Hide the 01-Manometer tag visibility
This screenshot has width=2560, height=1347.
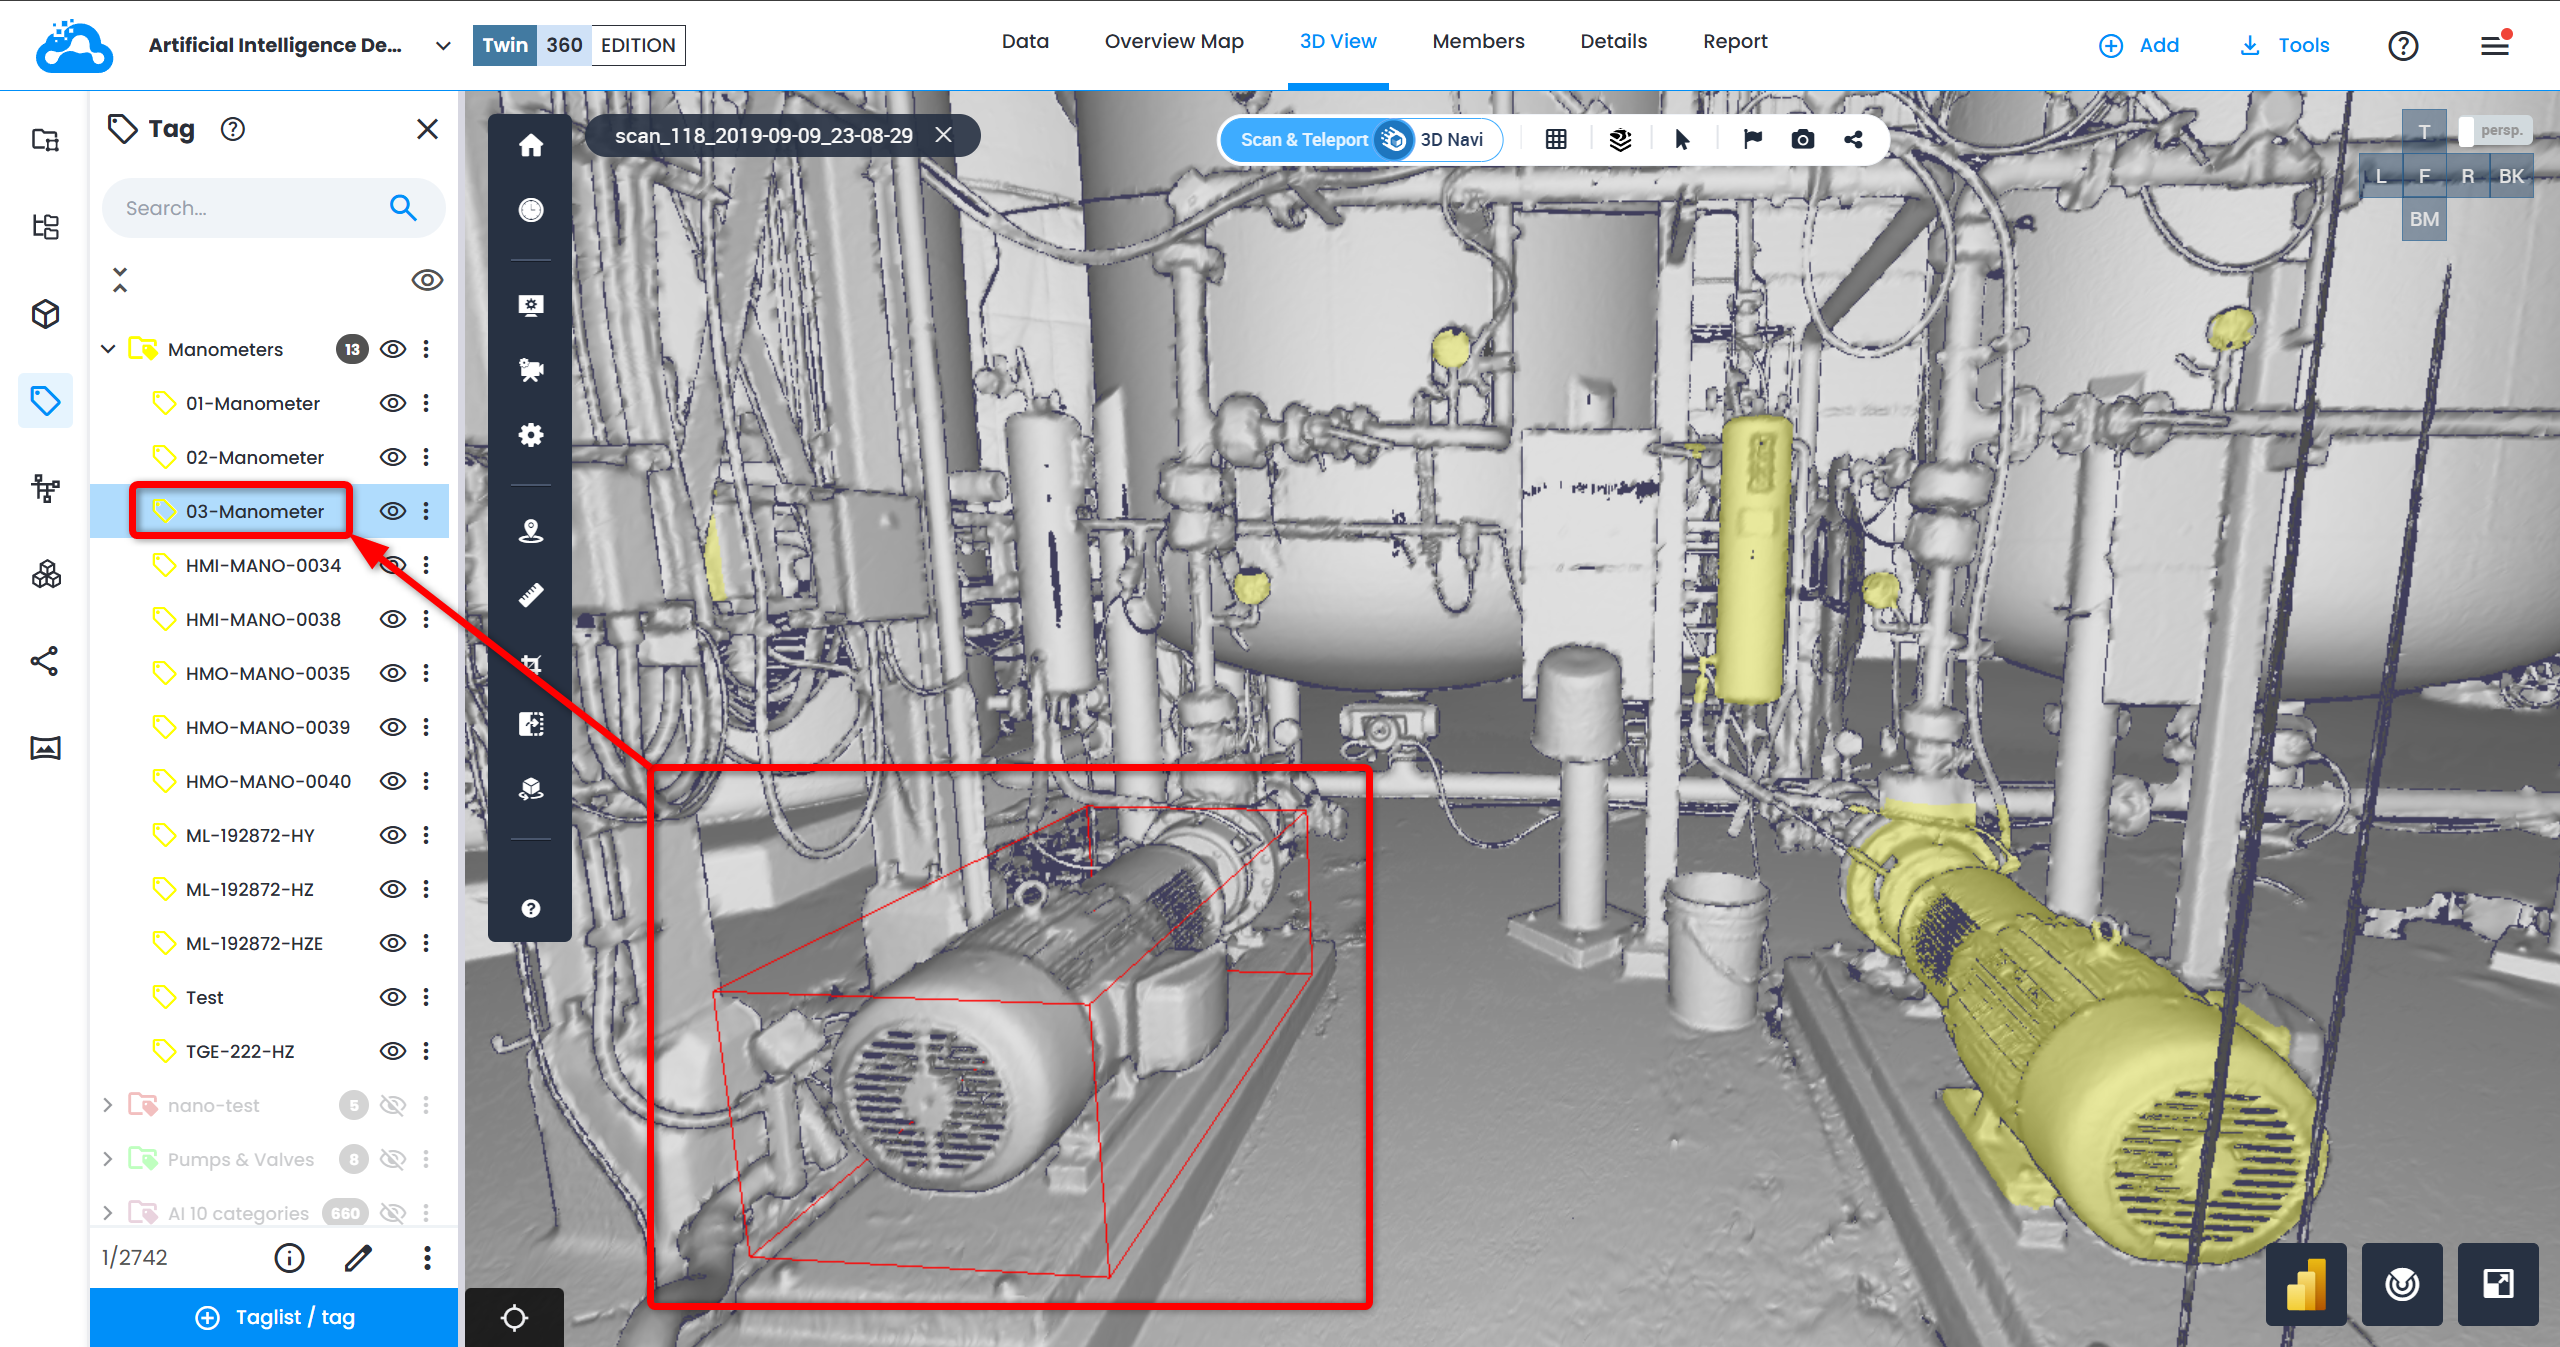click(393, 403)
